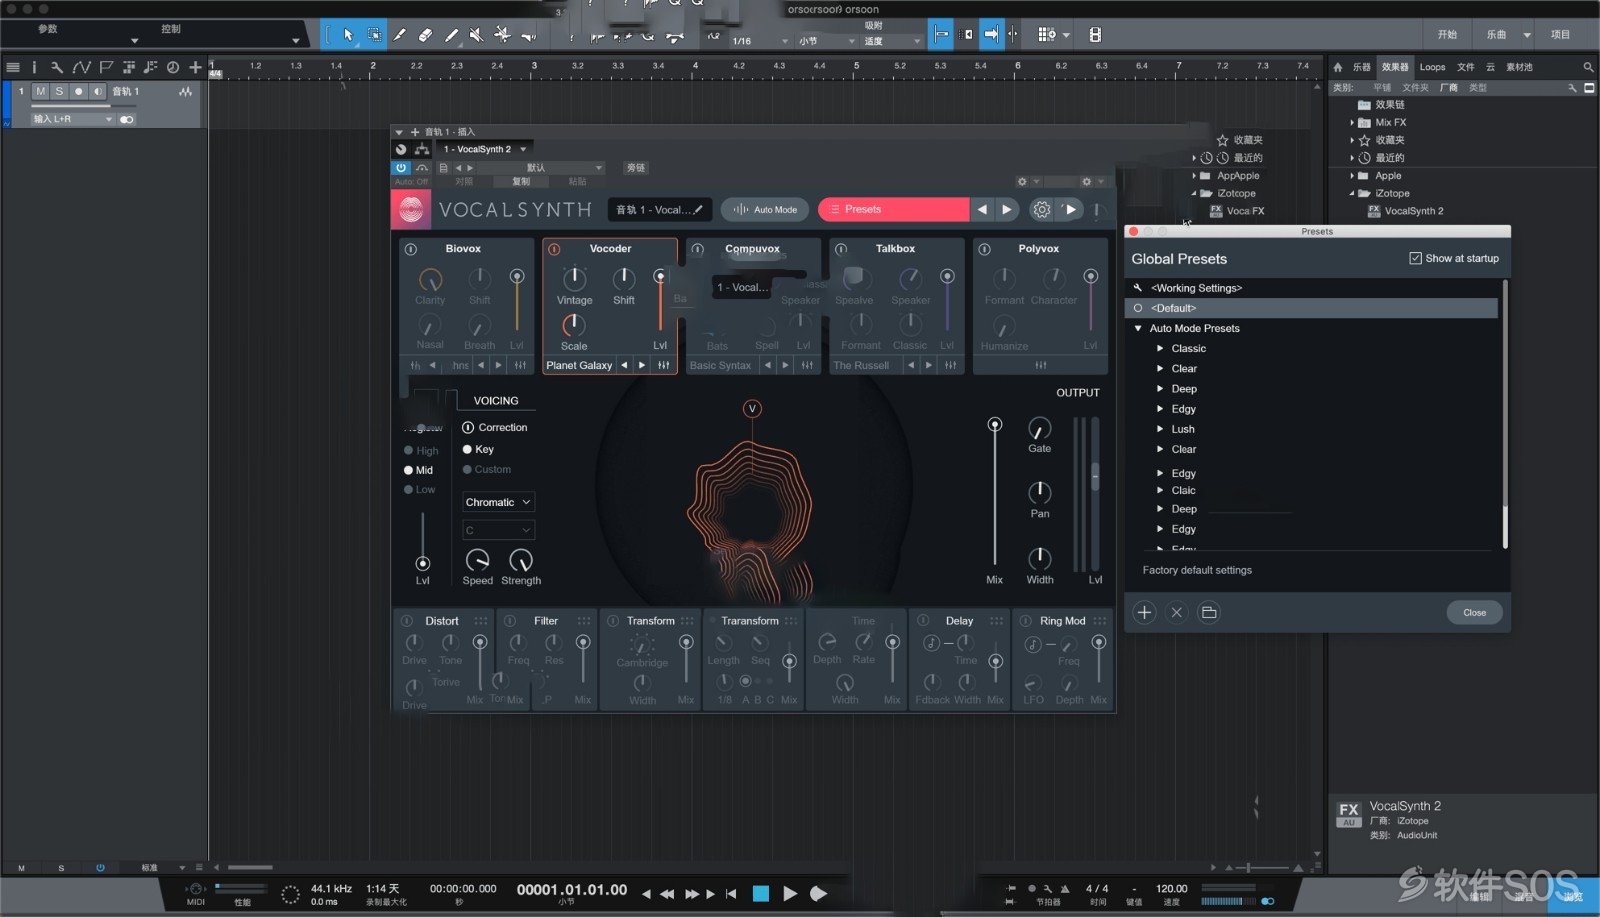Click the record button in transport bar
This screenshot has width=1600, height=917.
click(x=818, y=893)
